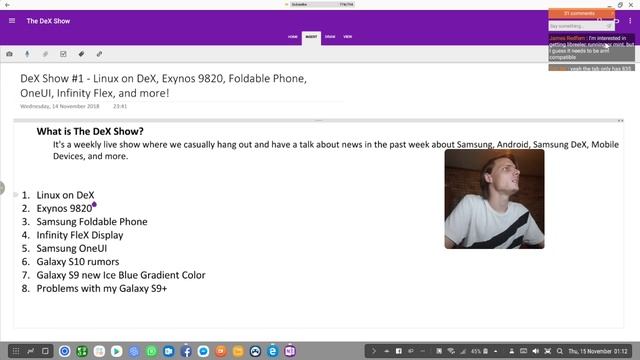640x360 pixels.
Task: Switch to the VIEW tab
Action: (347, 37)
